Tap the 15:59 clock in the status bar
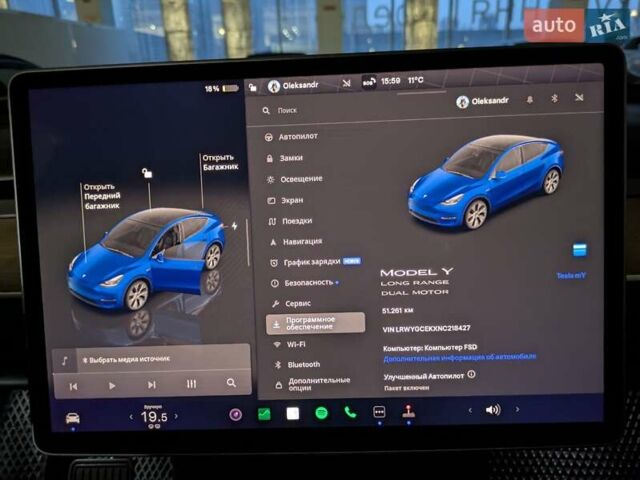Screen dimensions: 640x480 390,81
